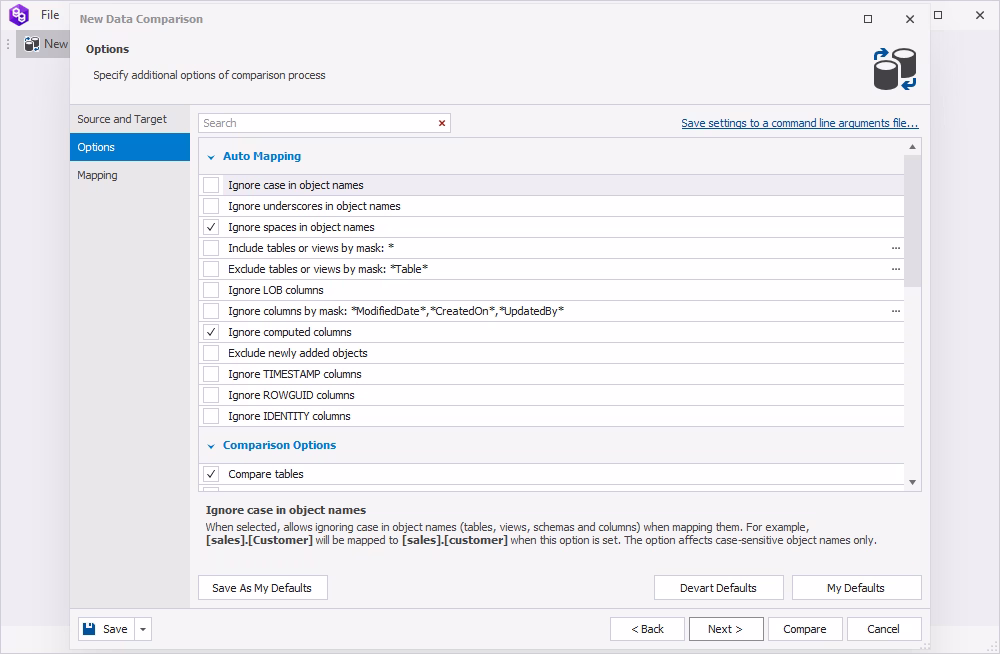Check Ignore columns by mask option
Image resolution: width=1000 pixels, height=654 pixels.
pyautogui.click(x=211, y=311)
